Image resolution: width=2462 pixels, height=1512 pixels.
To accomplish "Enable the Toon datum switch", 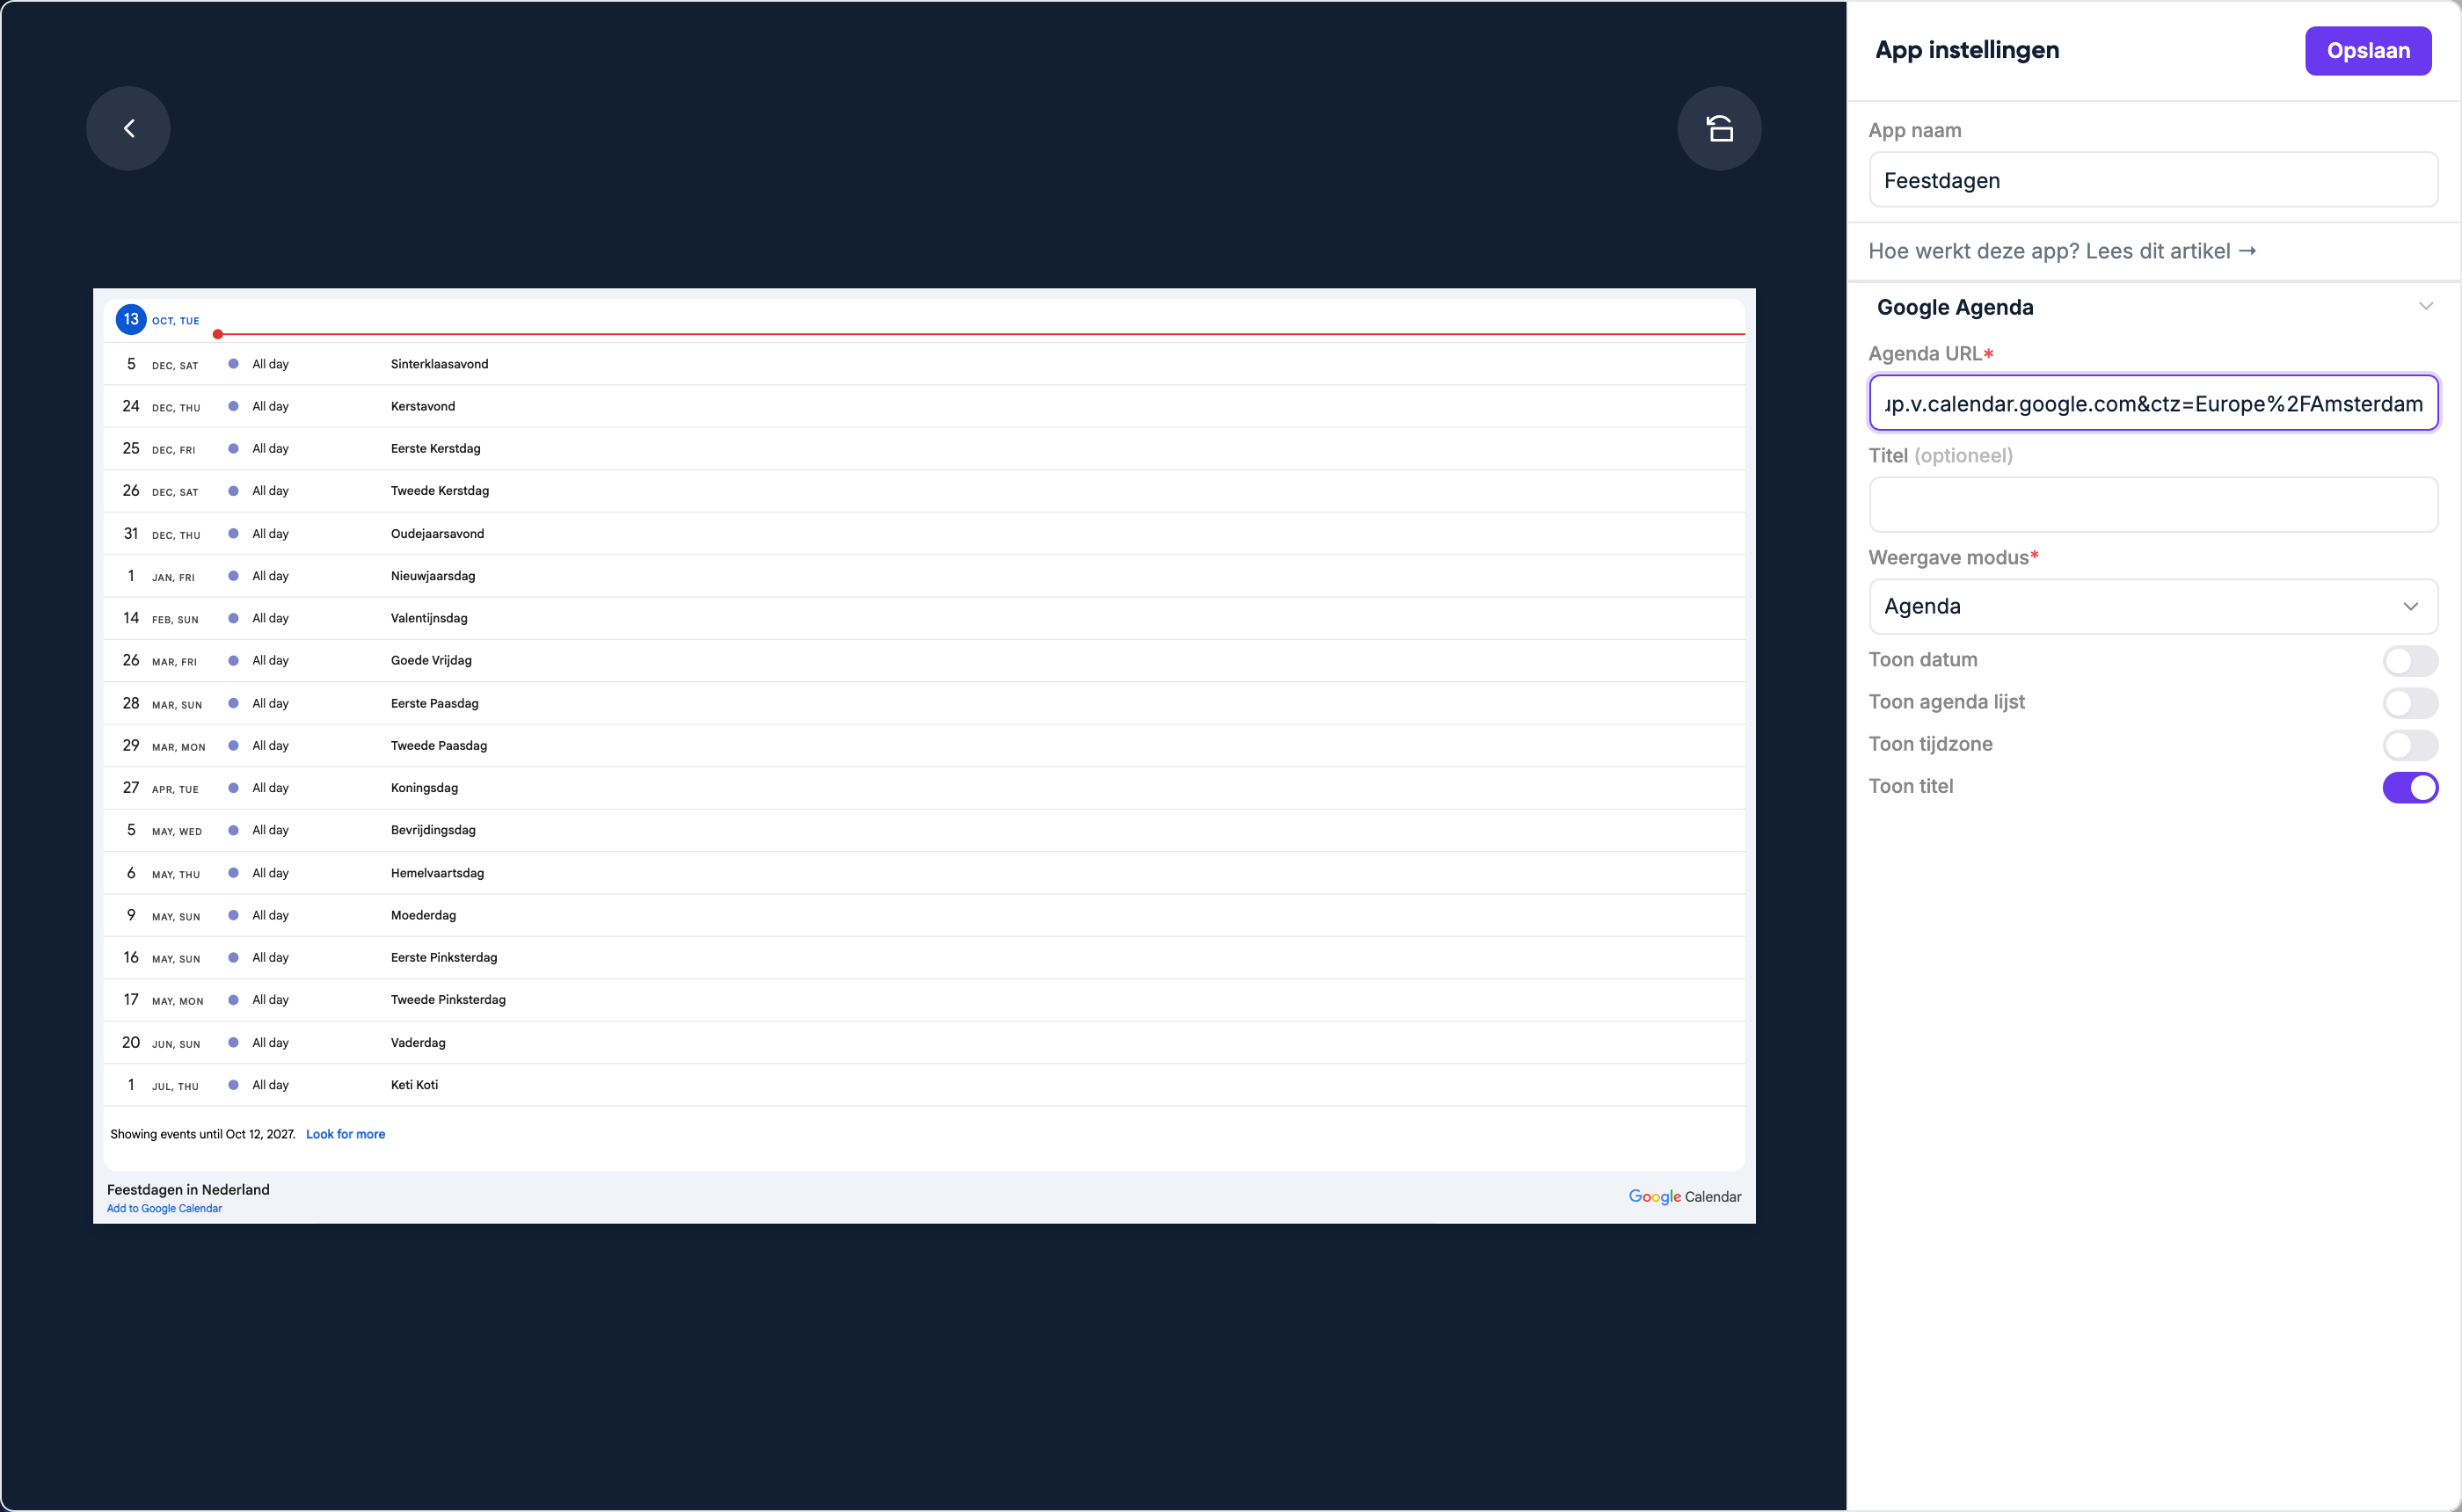I will click(x=2410, y=660).
